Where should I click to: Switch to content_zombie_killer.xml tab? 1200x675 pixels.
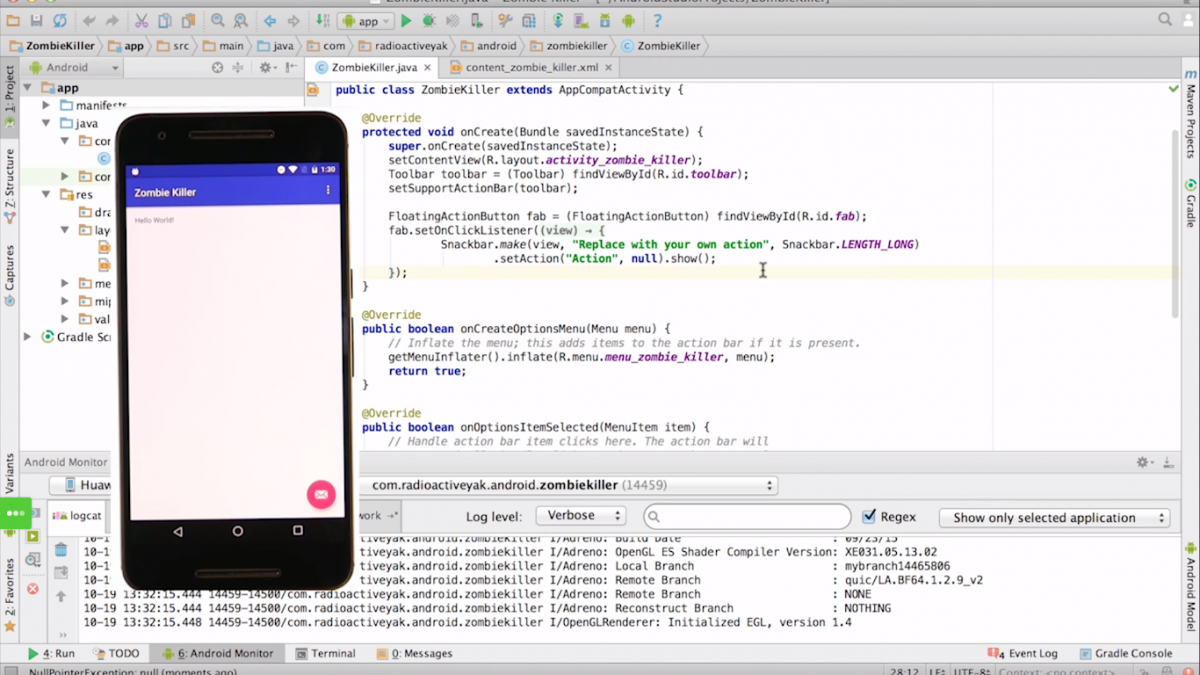point(531,68)
